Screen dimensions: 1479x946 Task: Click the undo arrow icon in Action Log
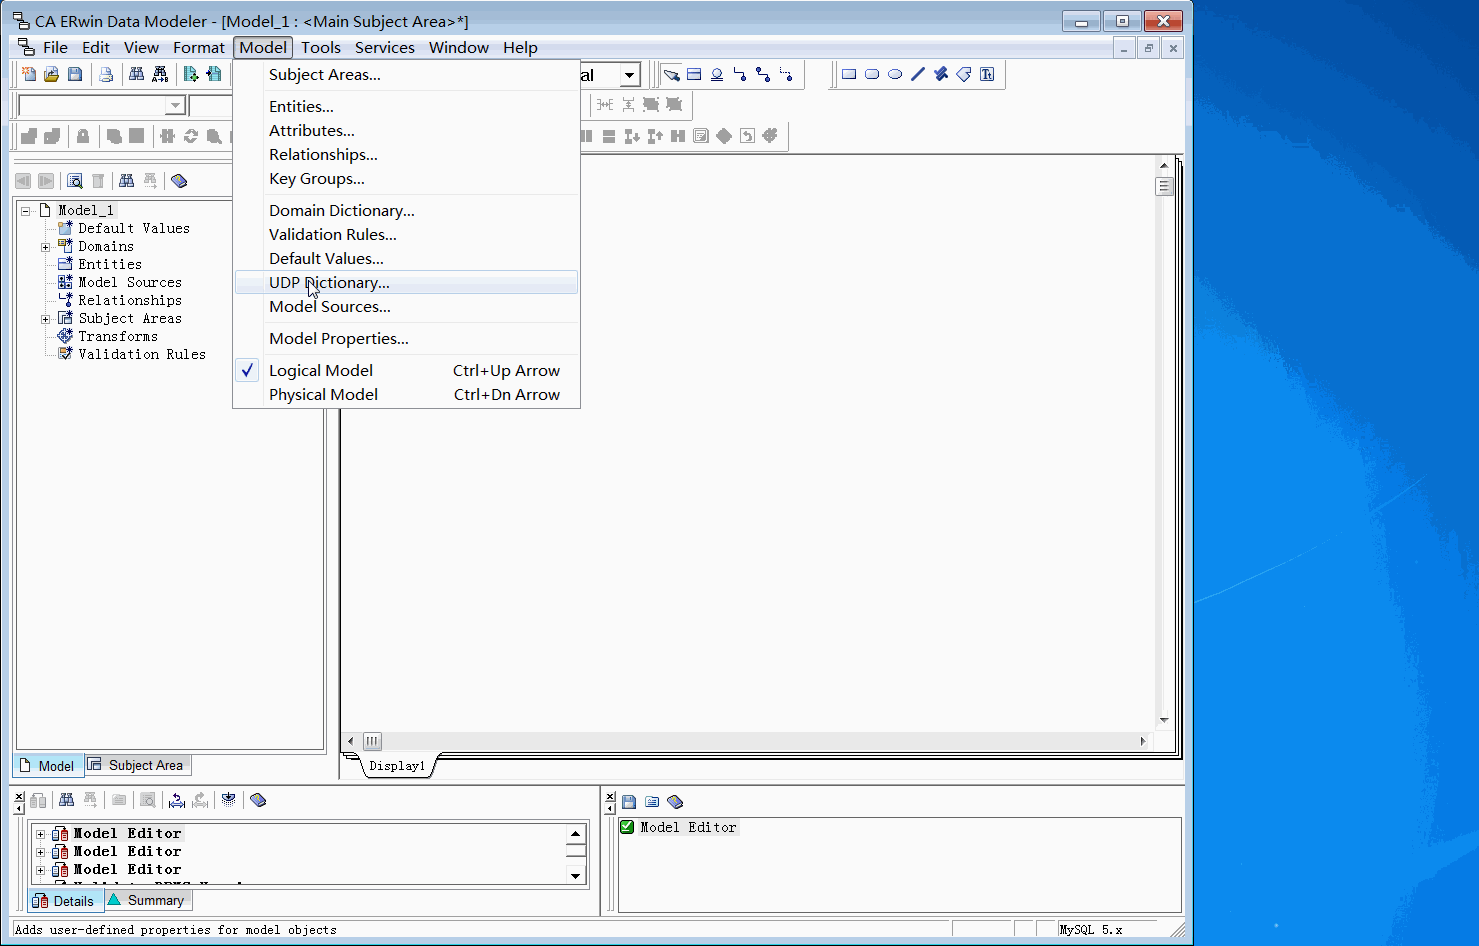pos(177,800)
